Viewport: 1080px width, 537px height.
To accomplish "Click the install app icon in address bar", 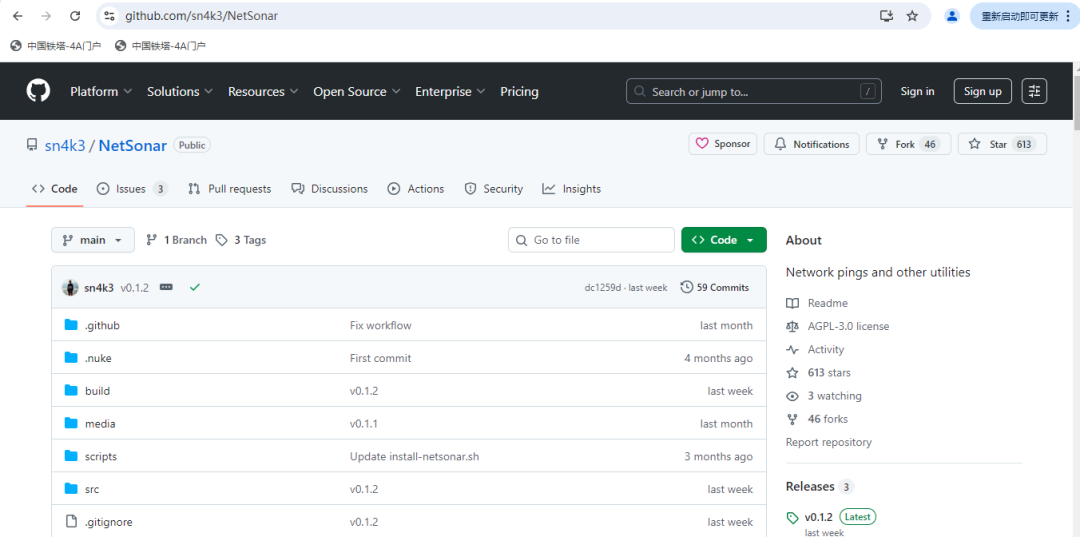I will (886, 16).
